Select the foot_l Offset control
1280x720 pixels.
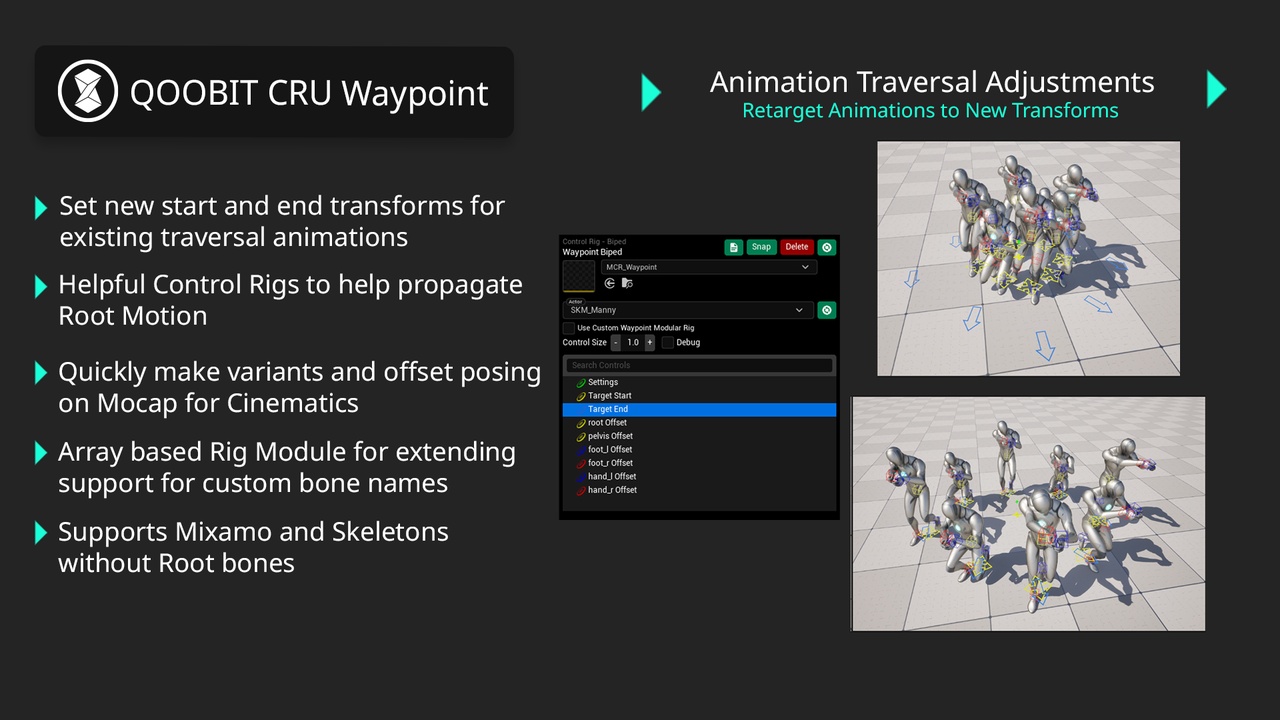tap(699, 450)
